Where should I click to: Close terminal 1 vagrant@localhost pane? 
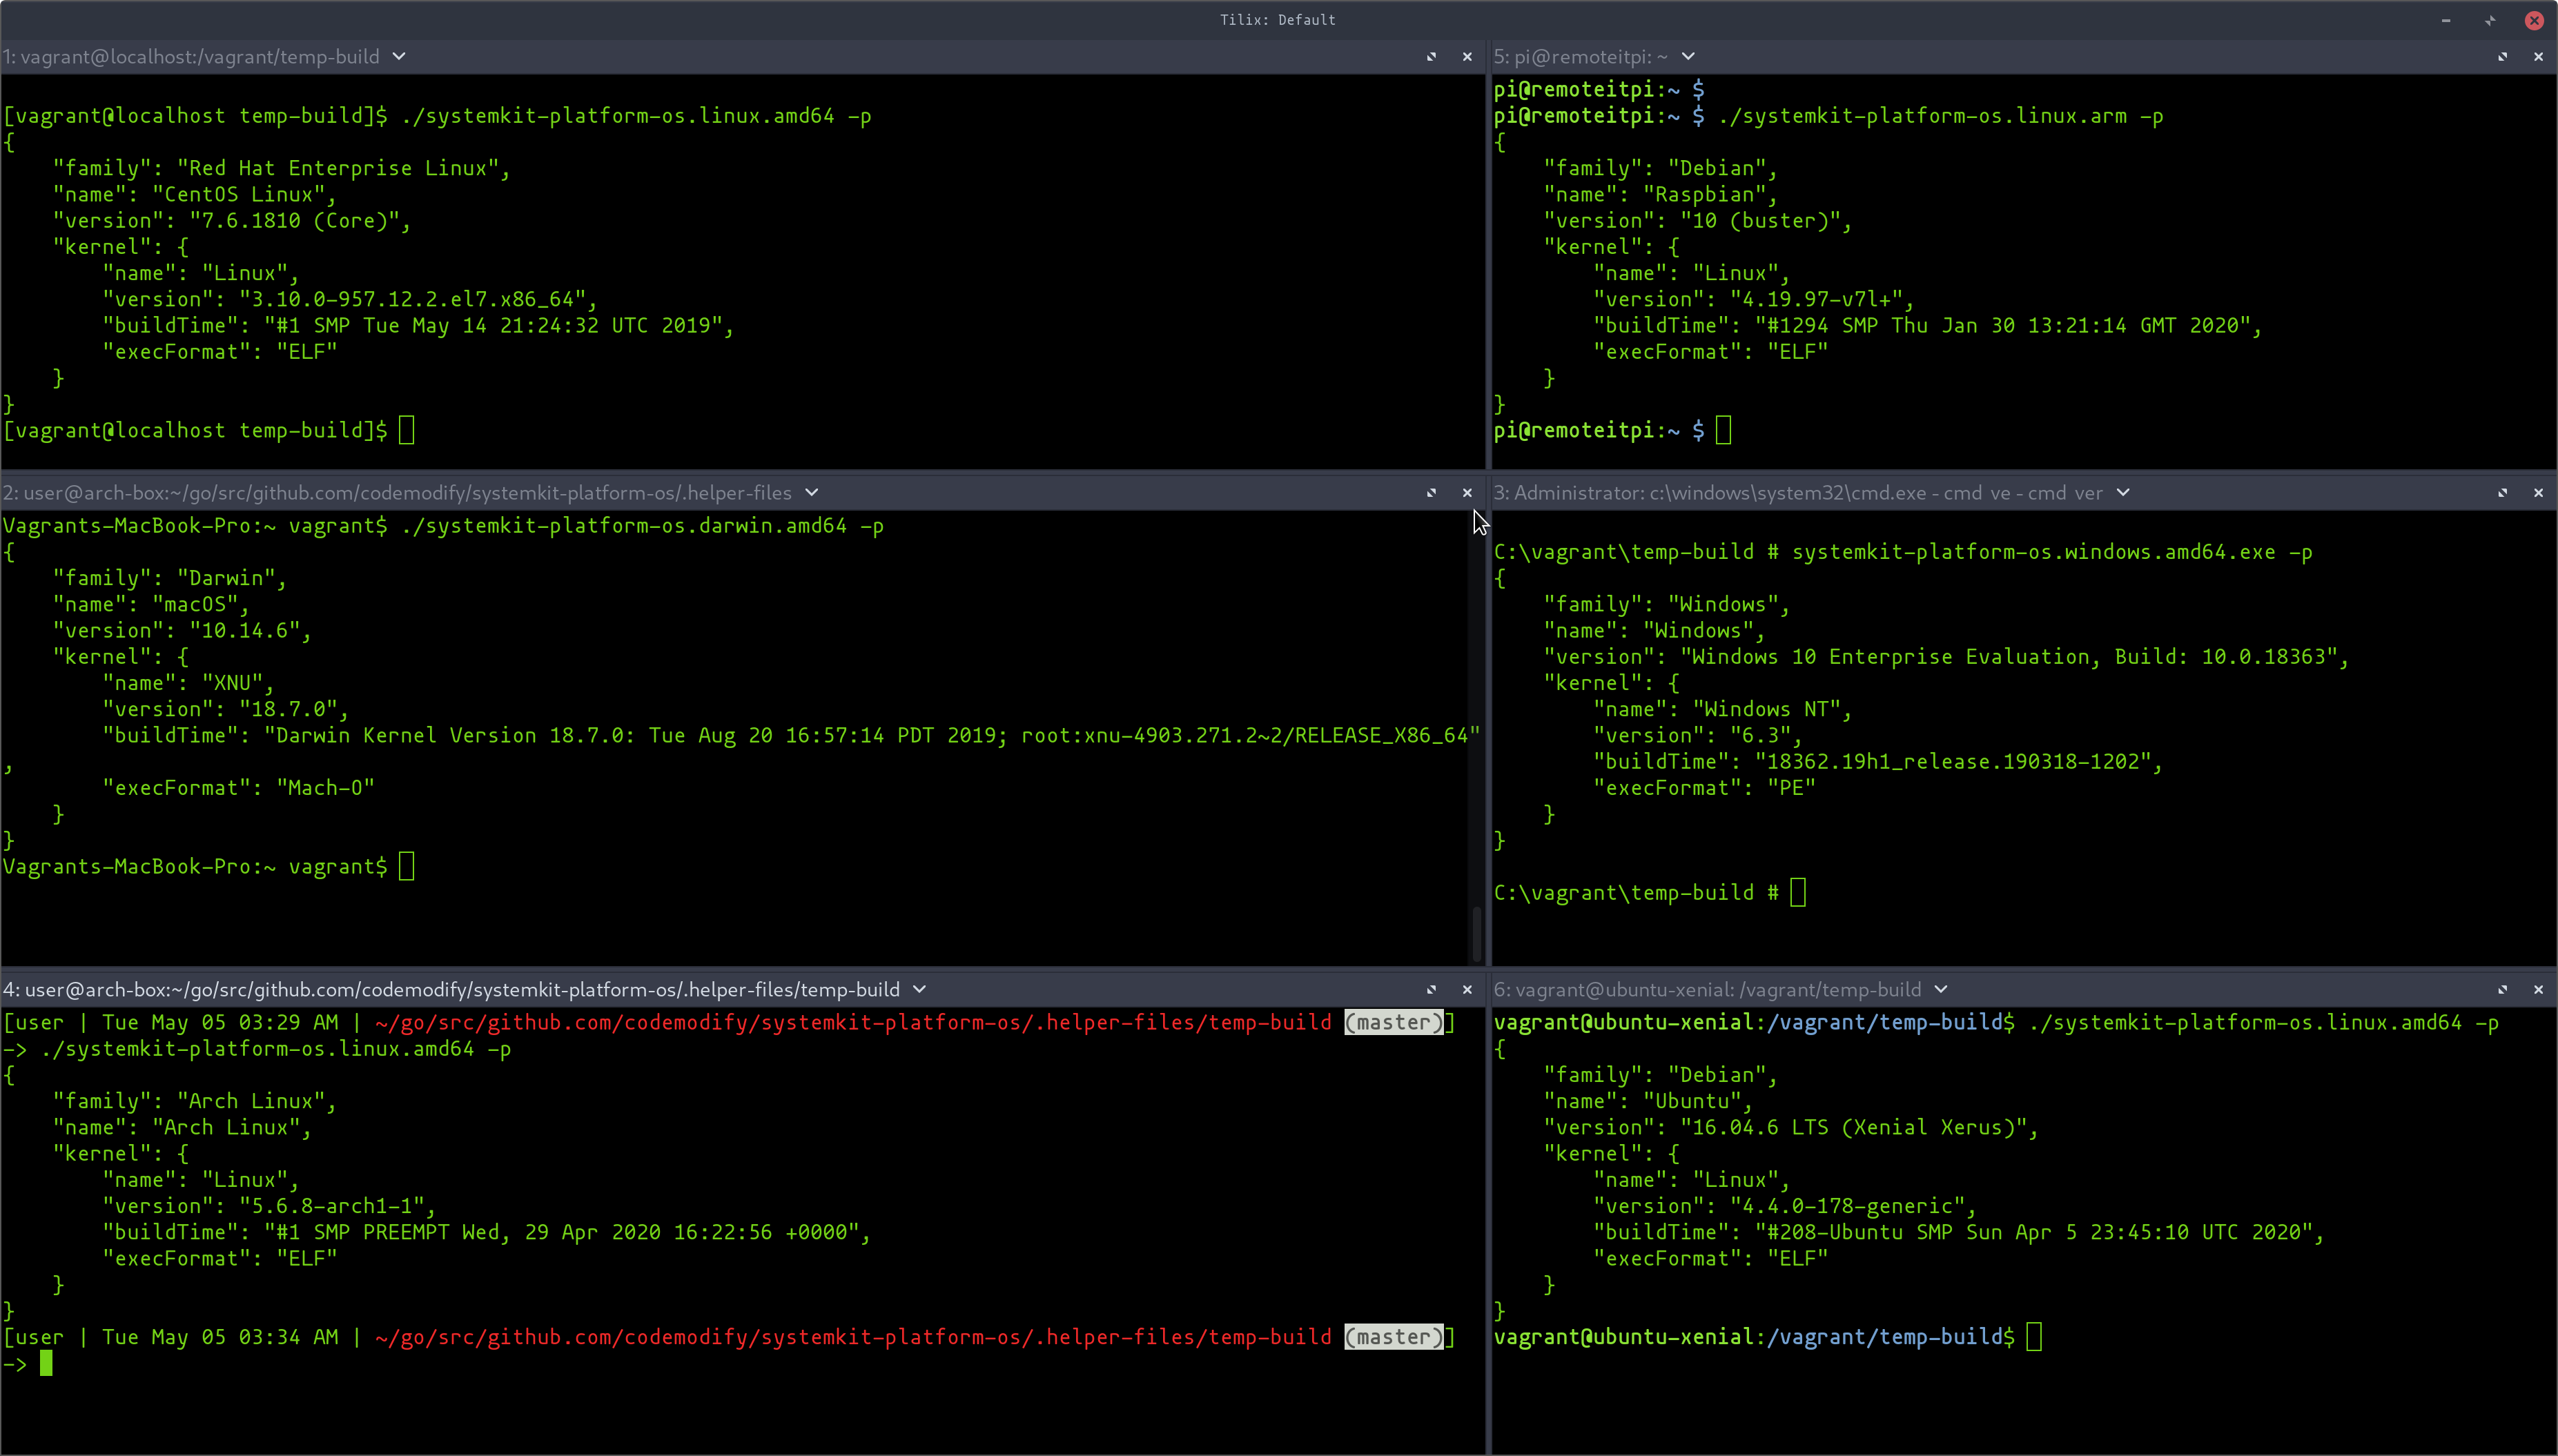pos(1467,57)
